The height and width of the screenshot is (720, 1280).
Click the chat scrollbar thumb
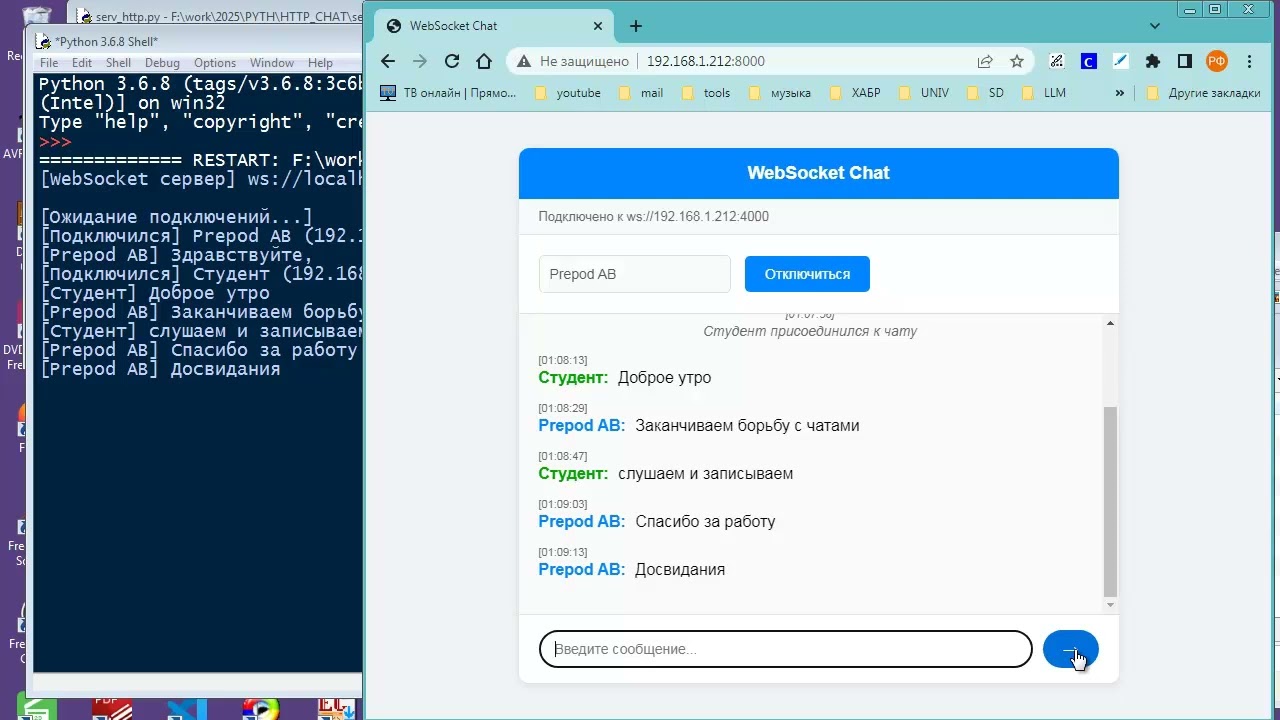pyautogui.click(x=1110, y=501)
